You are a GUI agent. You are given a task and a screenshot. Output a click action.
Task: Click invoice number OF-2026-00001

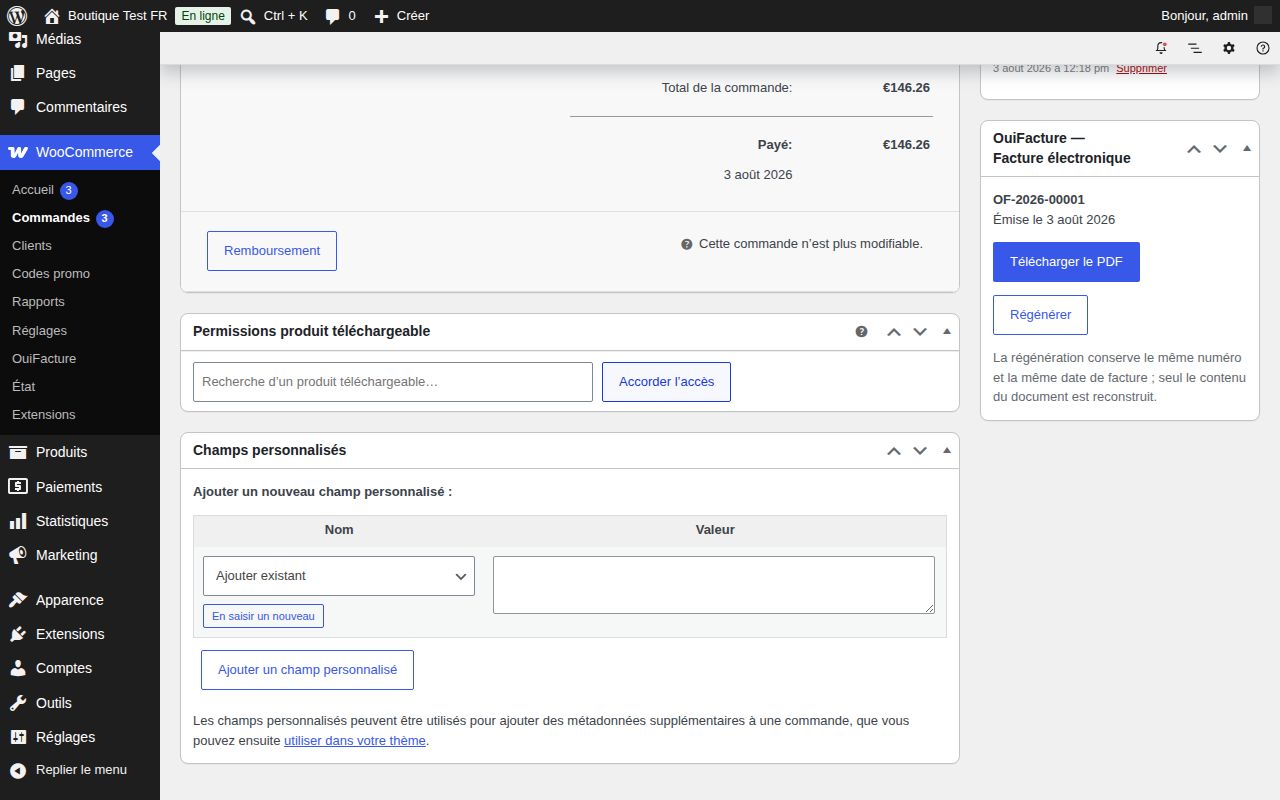coord(1039,200)
